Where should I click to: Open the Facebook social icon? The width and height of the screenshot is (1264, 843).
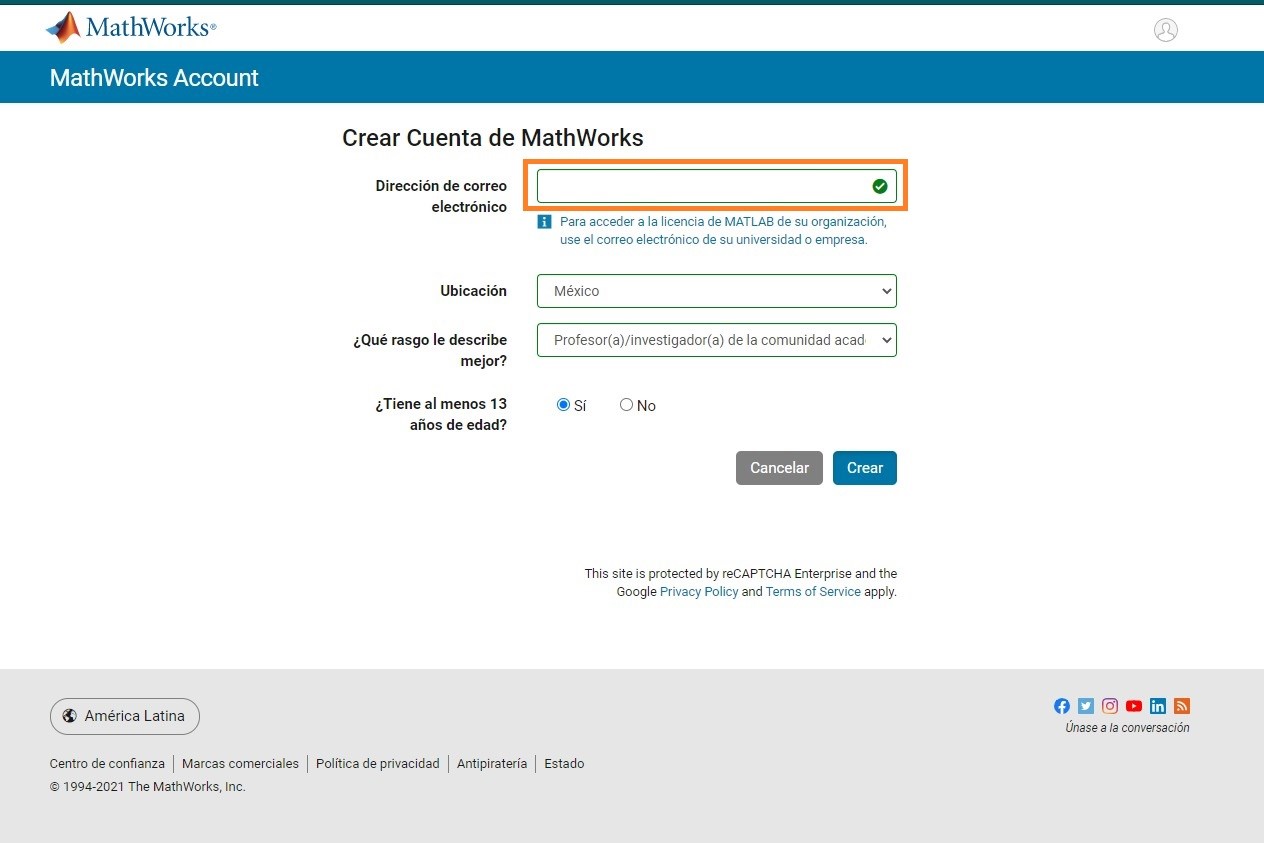(x=1062, y=706)
